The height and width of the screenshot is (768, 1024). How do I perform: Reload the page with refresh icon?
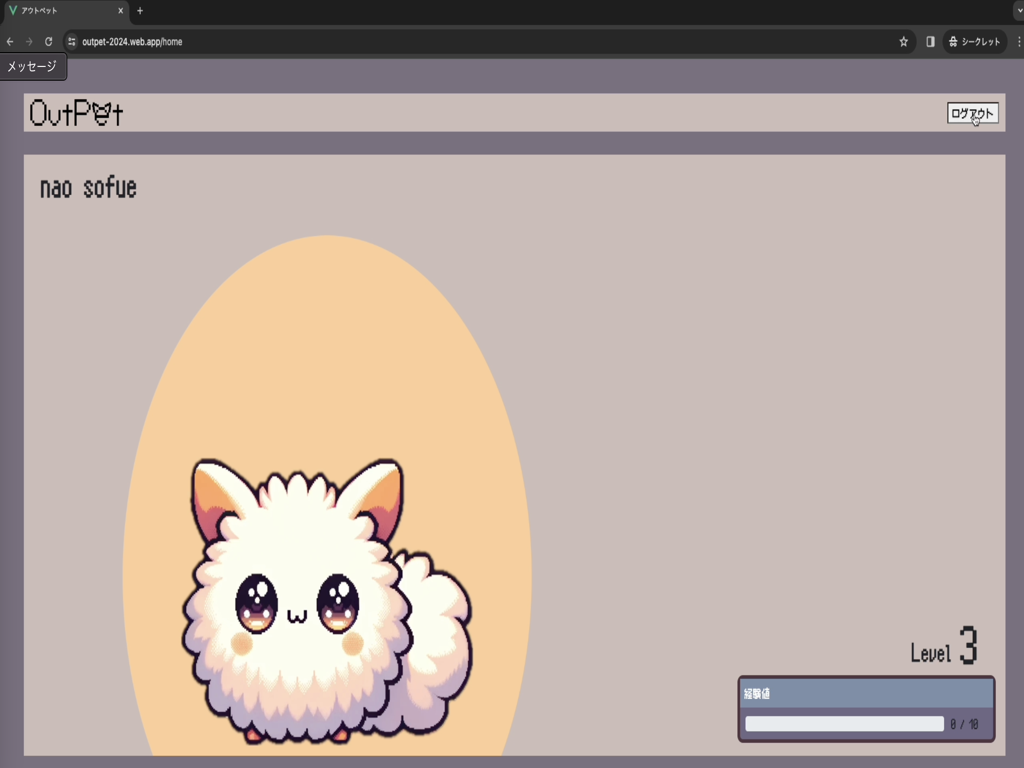[x=48, y=42]
